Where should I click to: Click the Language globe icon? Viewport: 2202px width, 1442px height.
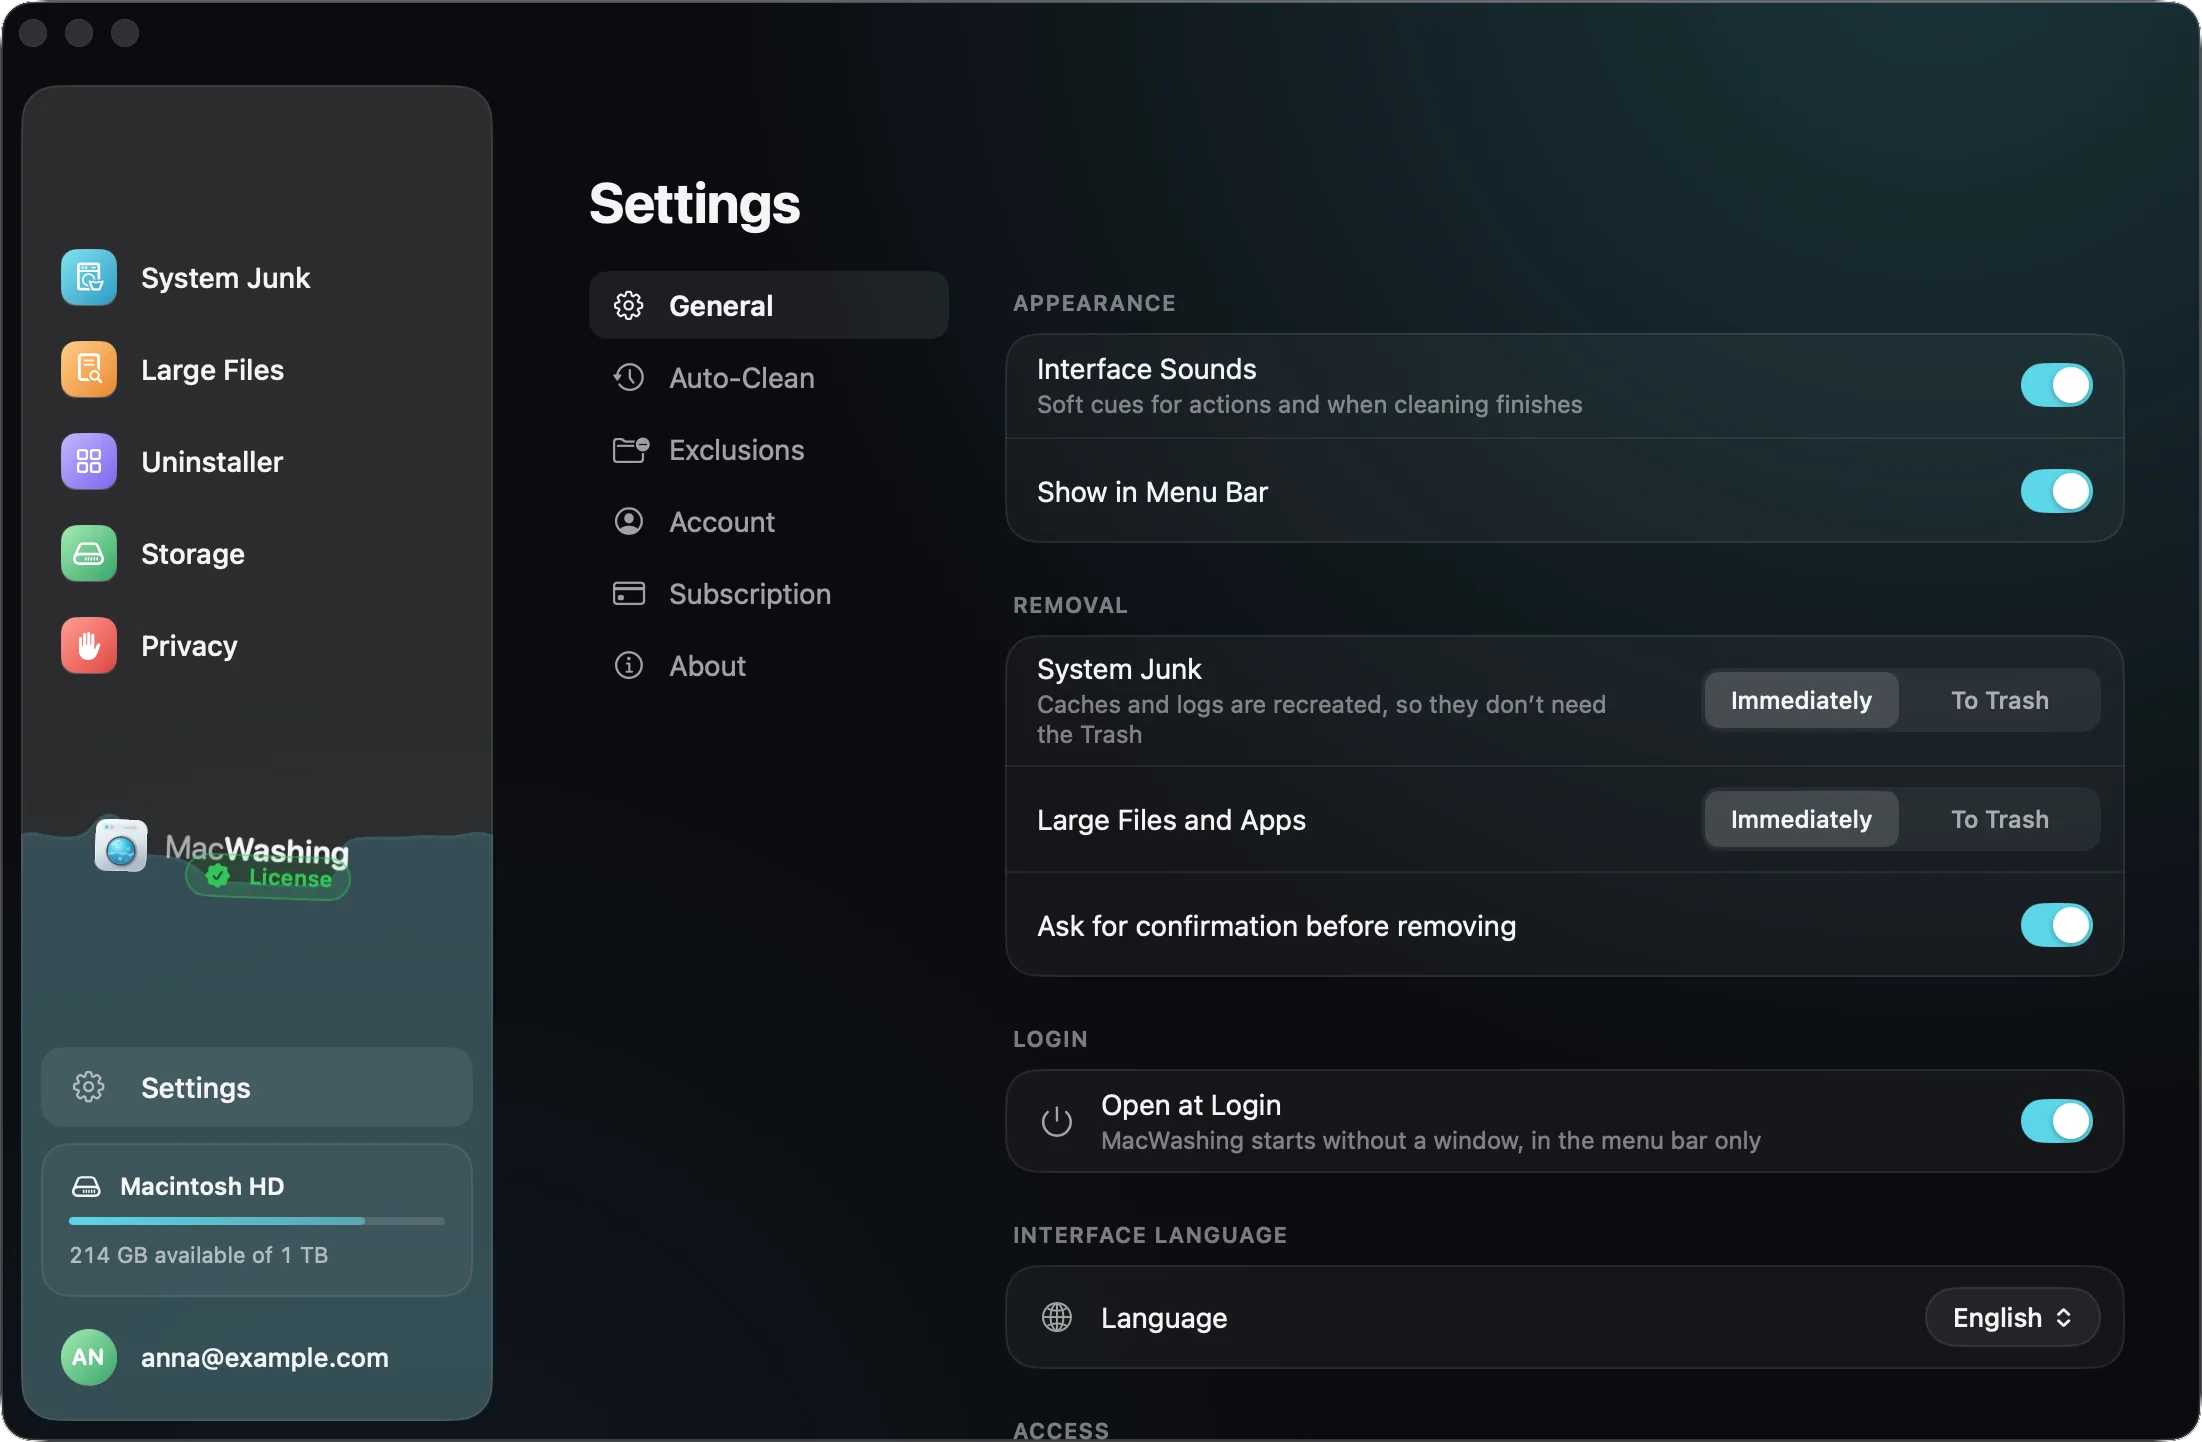point(1057,1318)
